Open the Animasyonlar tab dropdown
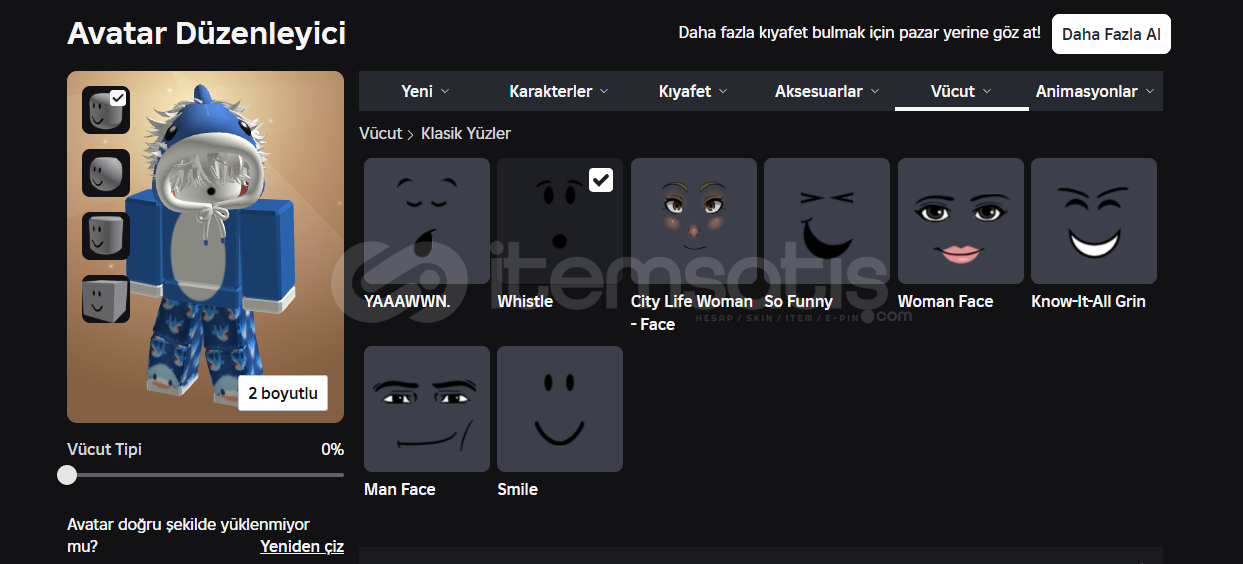This screenshot has height=564, width=1243. [x=1095, y=91]
